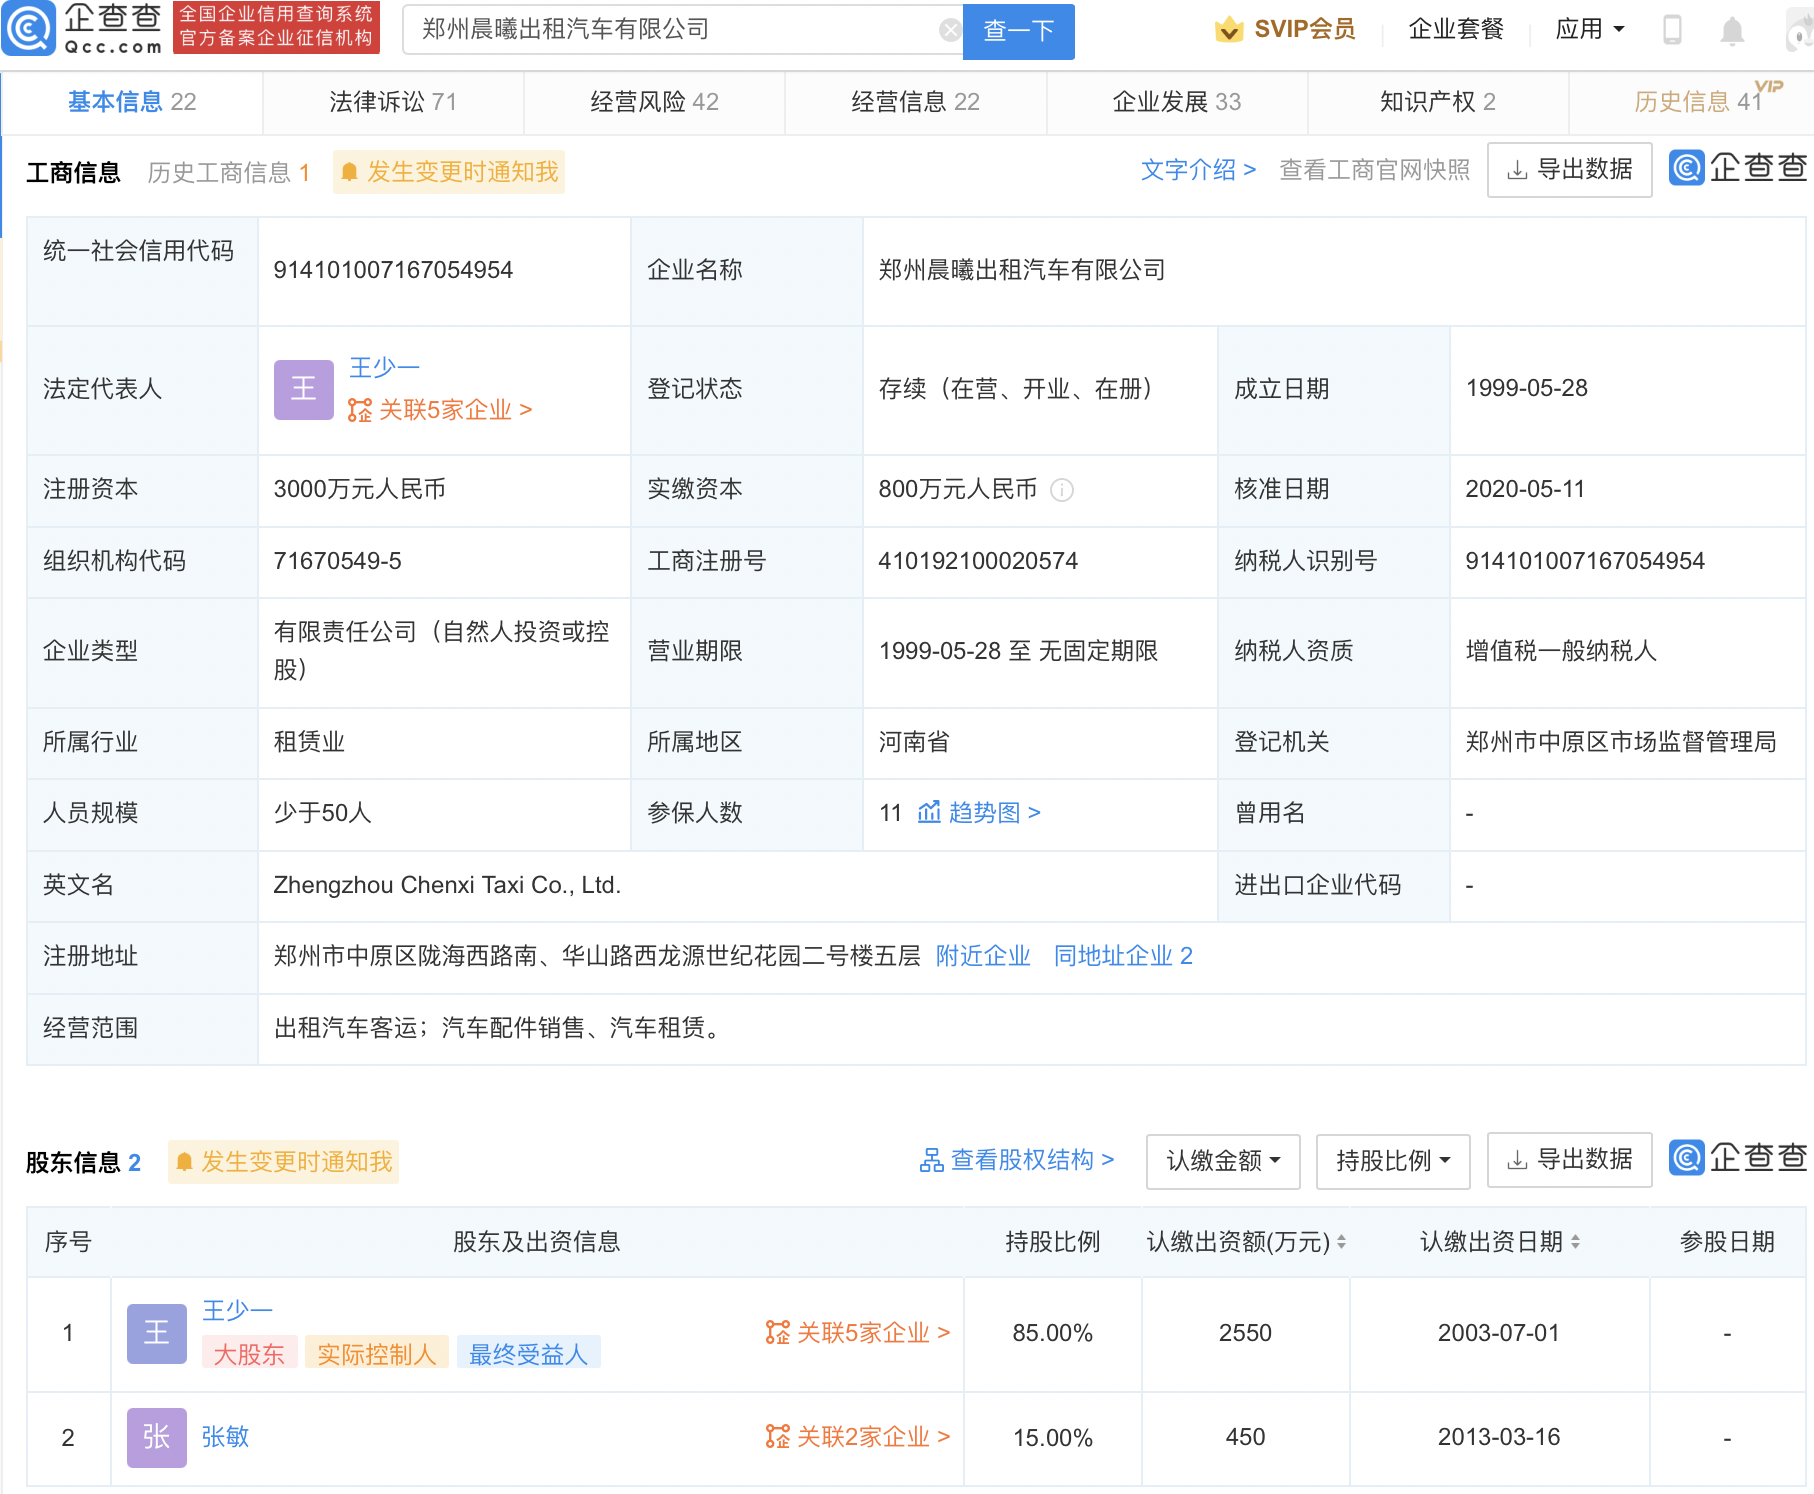Export 股东信息 data with 导出数据
The image size is (1814, 1494).
(x=1569, y=1160)
